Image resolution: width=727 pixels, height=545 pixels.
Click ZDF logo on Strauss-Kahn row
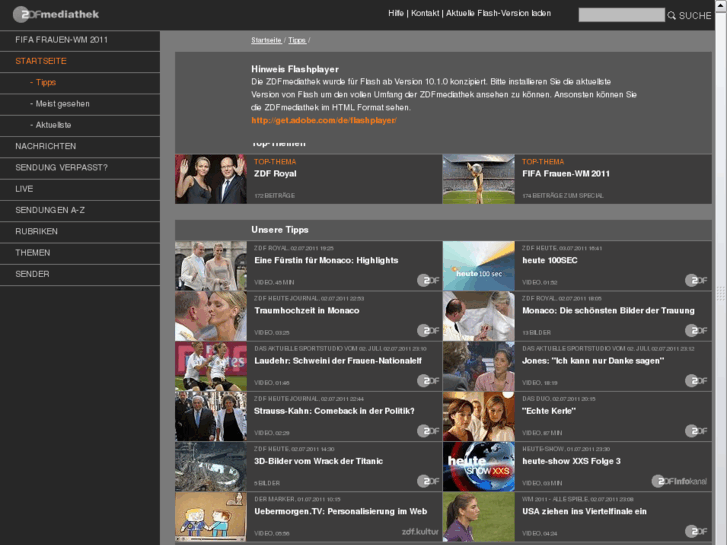[x=428, y=430]
